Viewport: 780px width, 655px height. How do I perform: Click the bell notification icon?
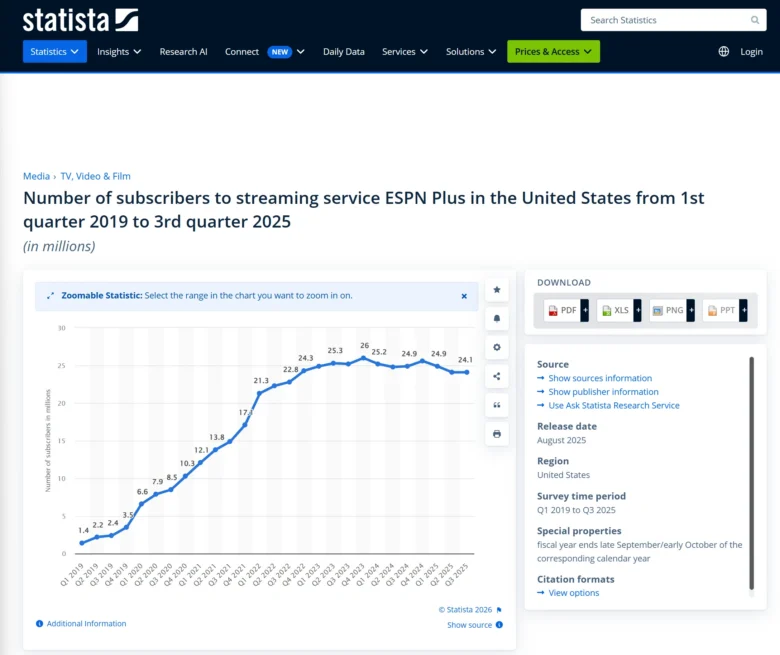496,318
